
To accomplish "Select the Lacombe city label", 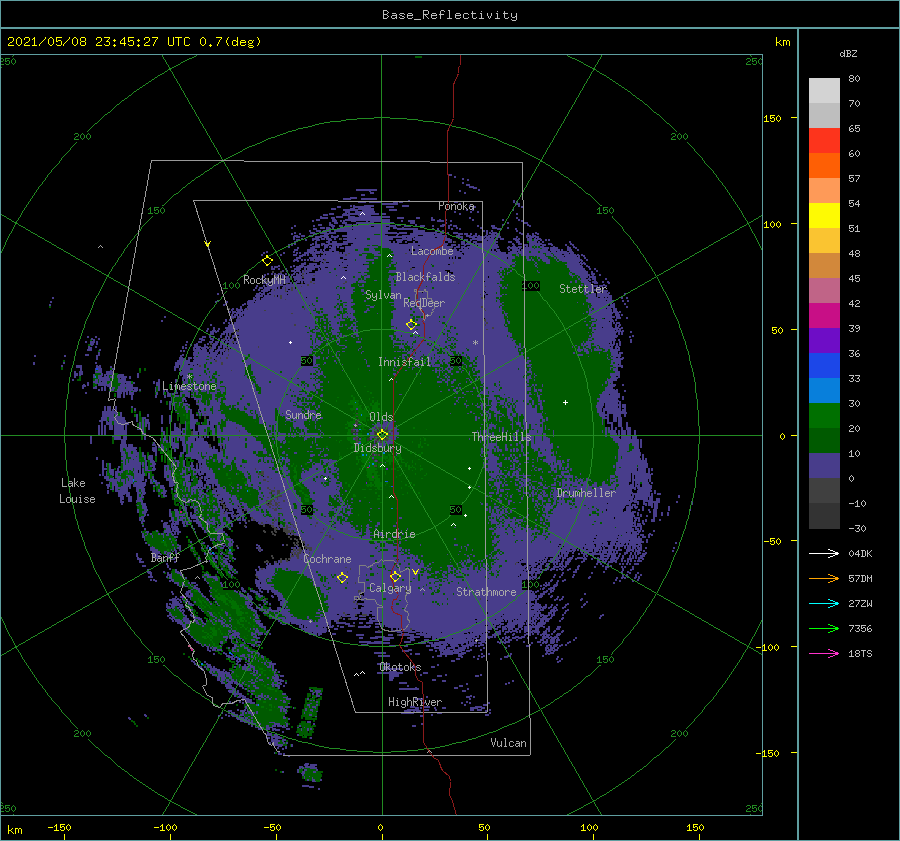I will point(432,251).
